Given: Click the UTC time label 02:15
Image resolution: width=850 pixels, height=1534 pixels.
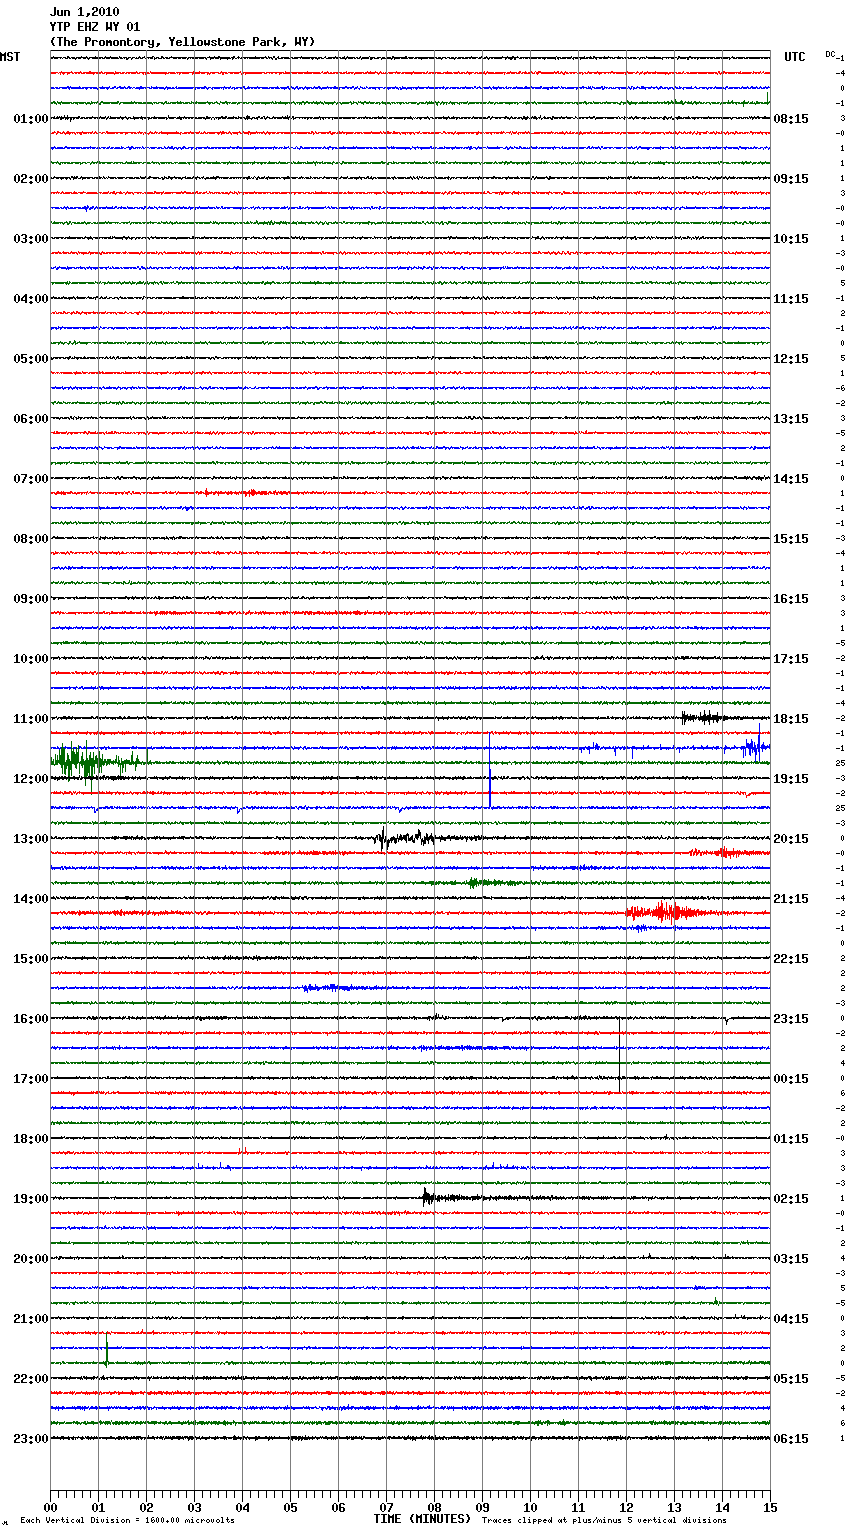Looking at the screenshot, I should point(791,1199).
